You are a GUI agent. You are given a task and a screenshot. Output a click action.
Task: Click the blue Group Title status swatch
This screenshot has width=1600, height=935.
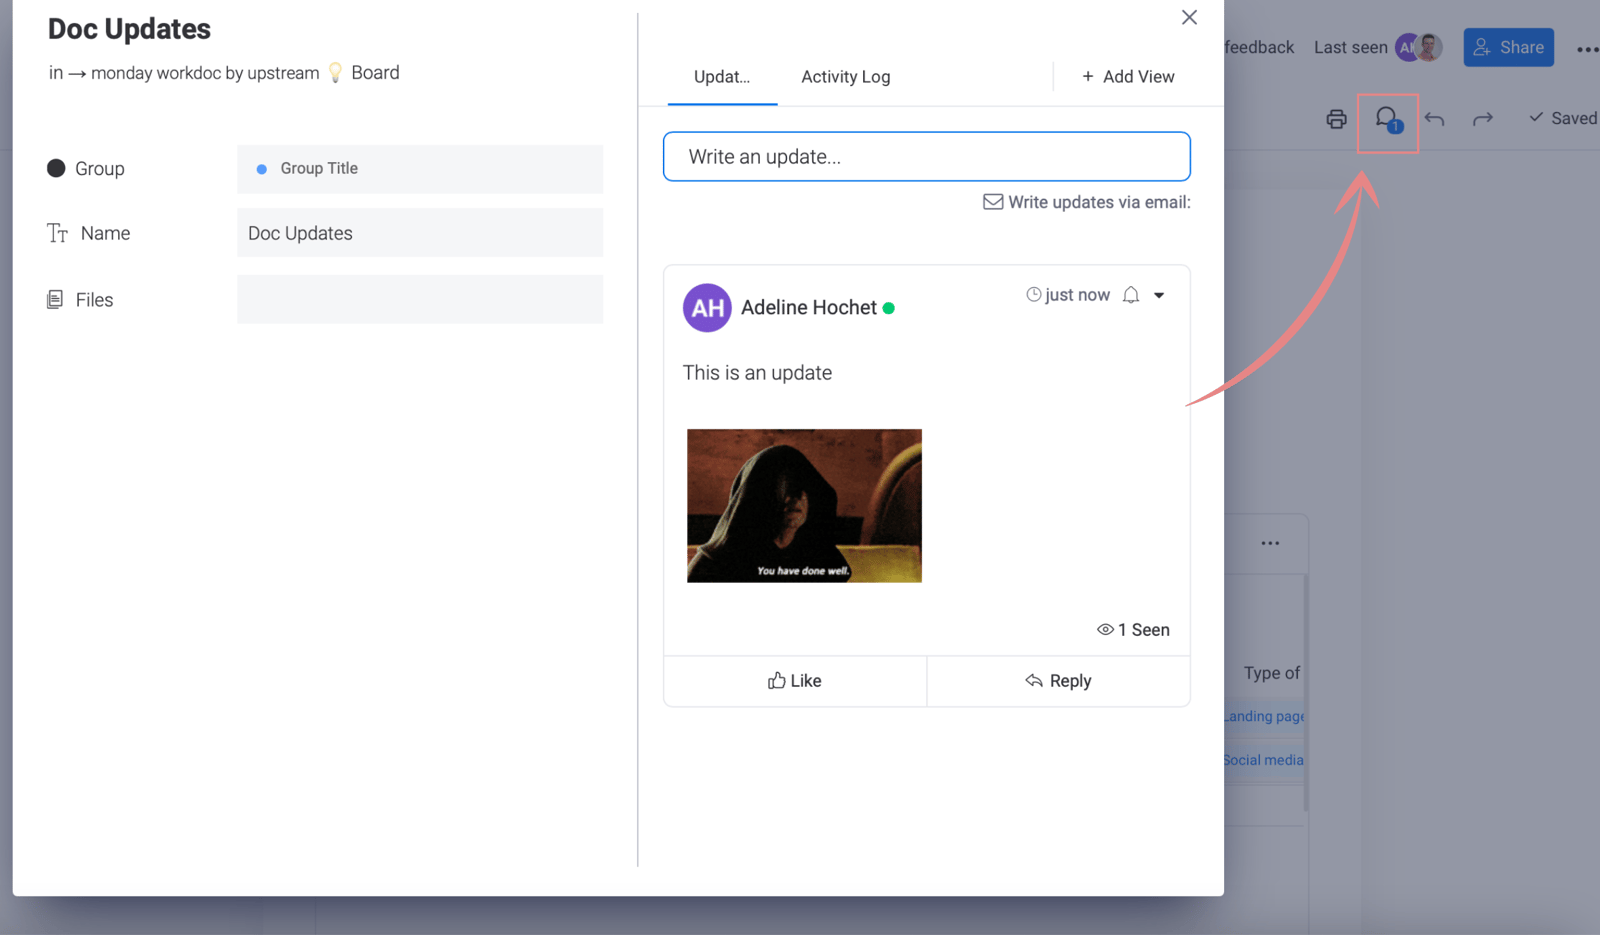262,168
